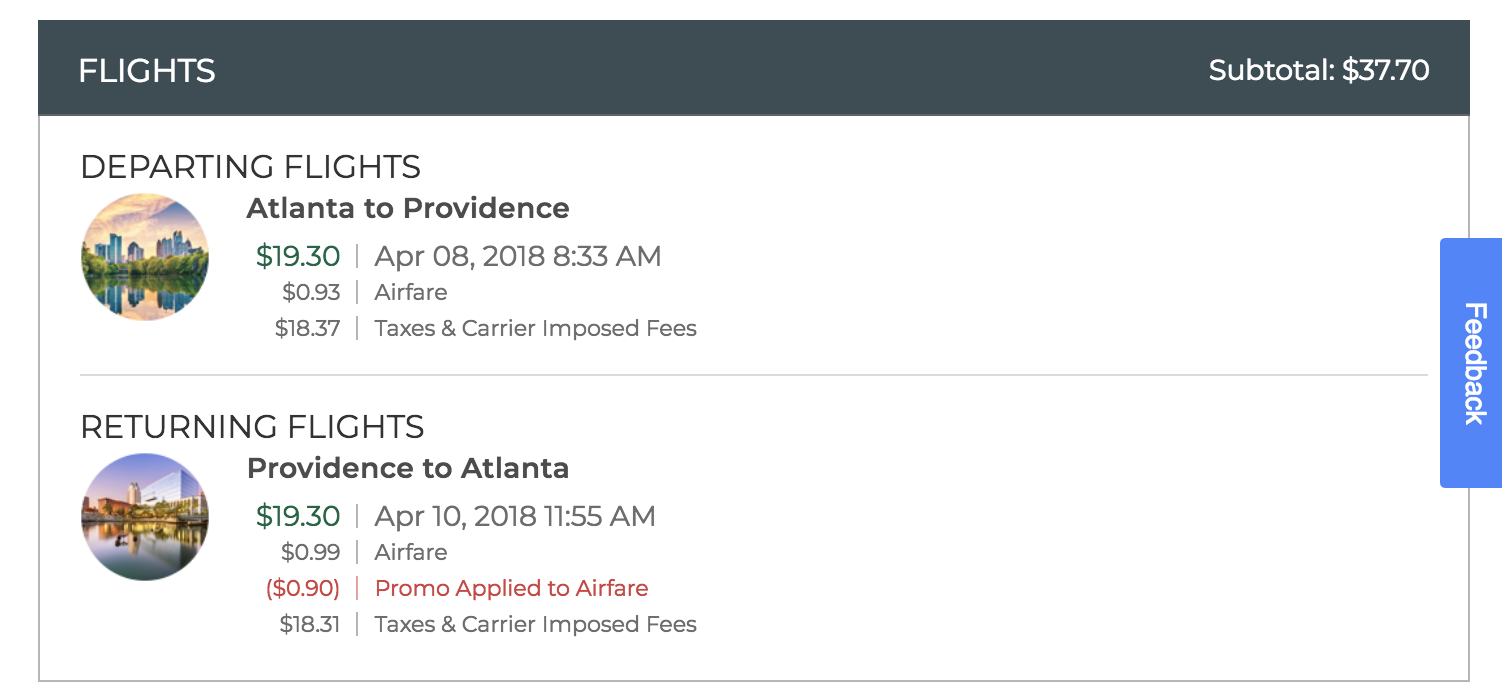
Task: Click the $19.30 returning flight price
Action: [x=297, y=516]
